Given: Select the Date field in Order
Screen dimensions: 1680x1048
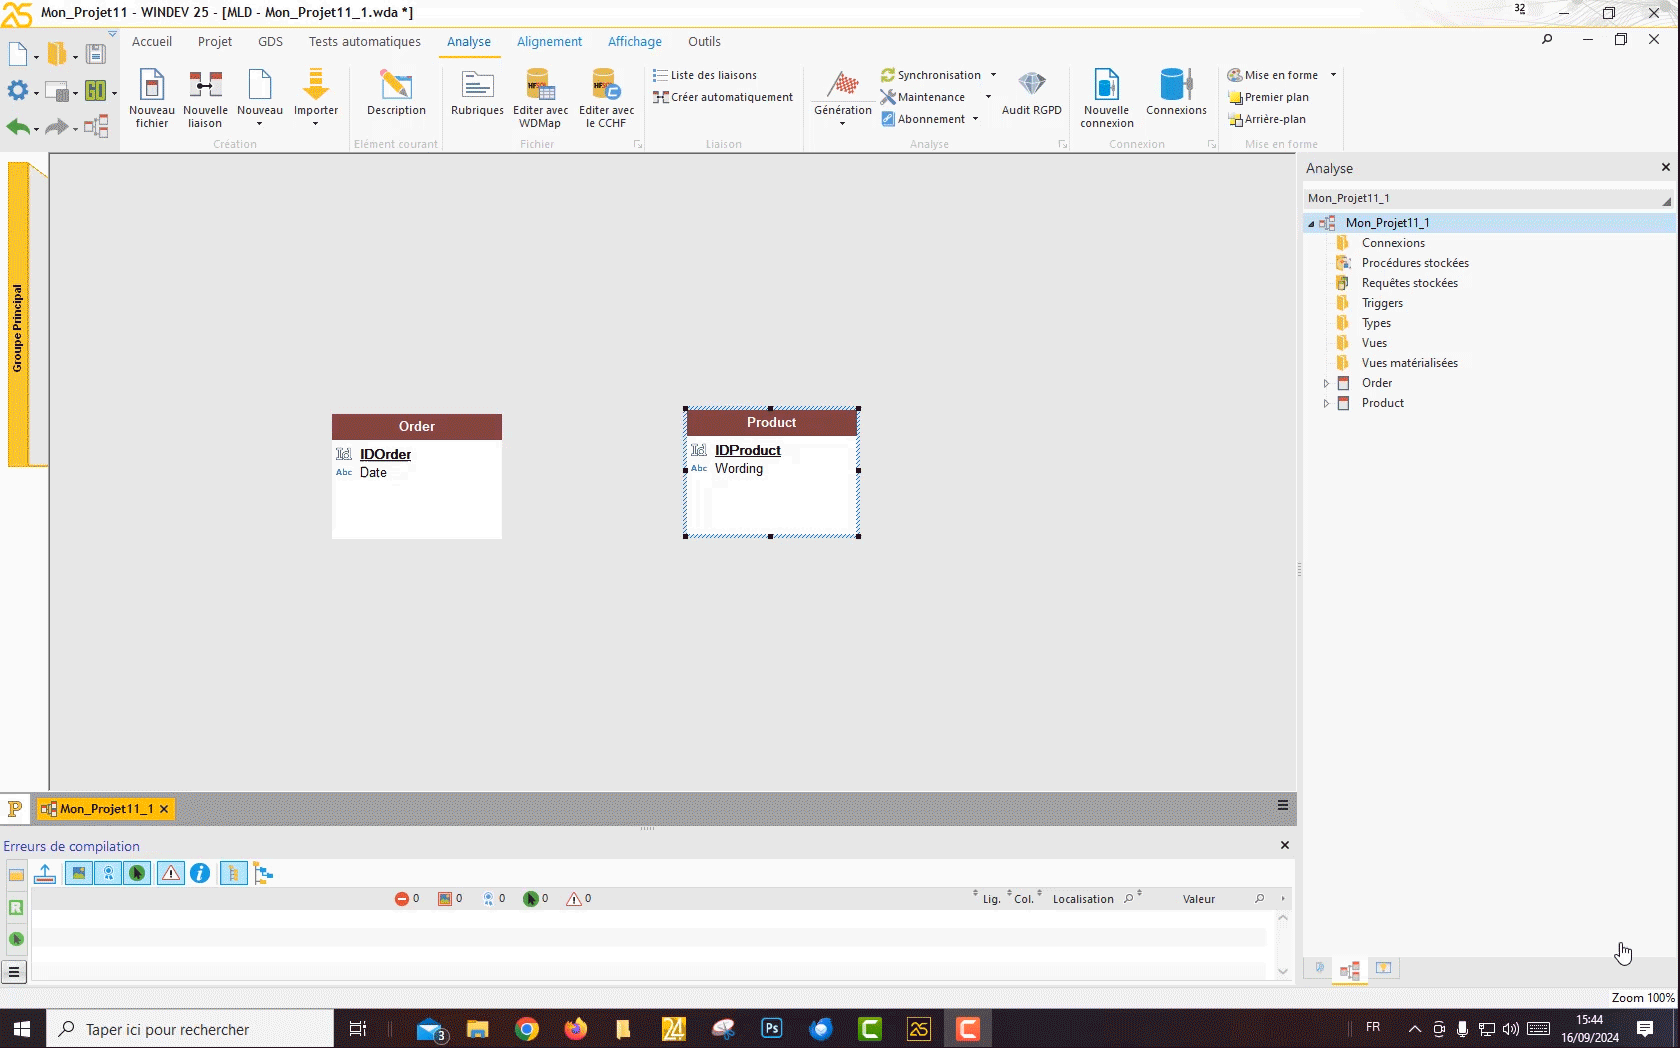Looking at the screenshot, I should [373, 473].
